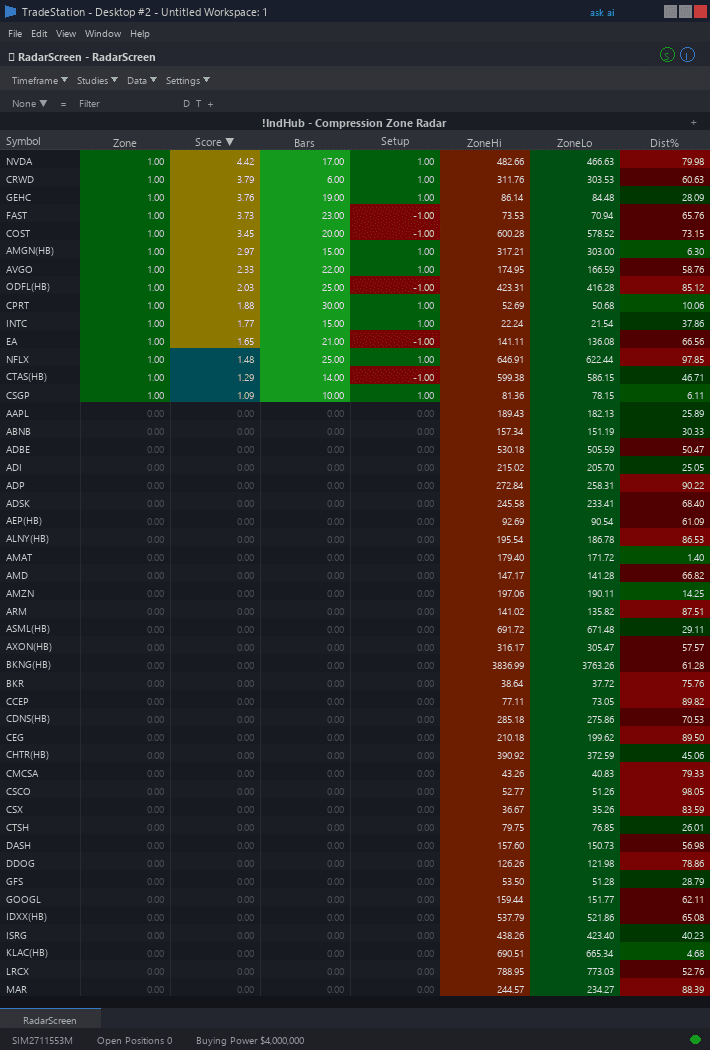Select the CRWD symbol cell

click(x=40, y=179)
